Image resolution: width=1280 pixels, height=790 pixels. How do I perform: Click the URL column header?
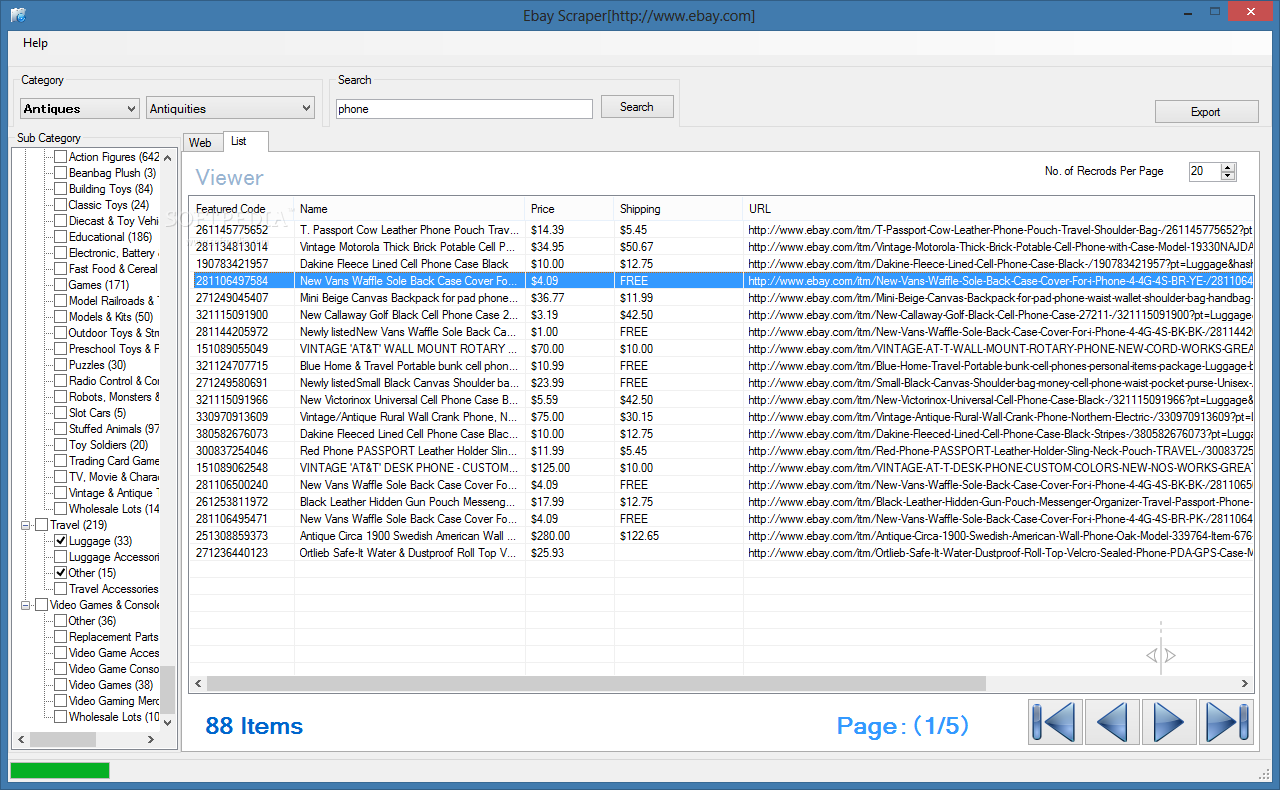point(998,209)
